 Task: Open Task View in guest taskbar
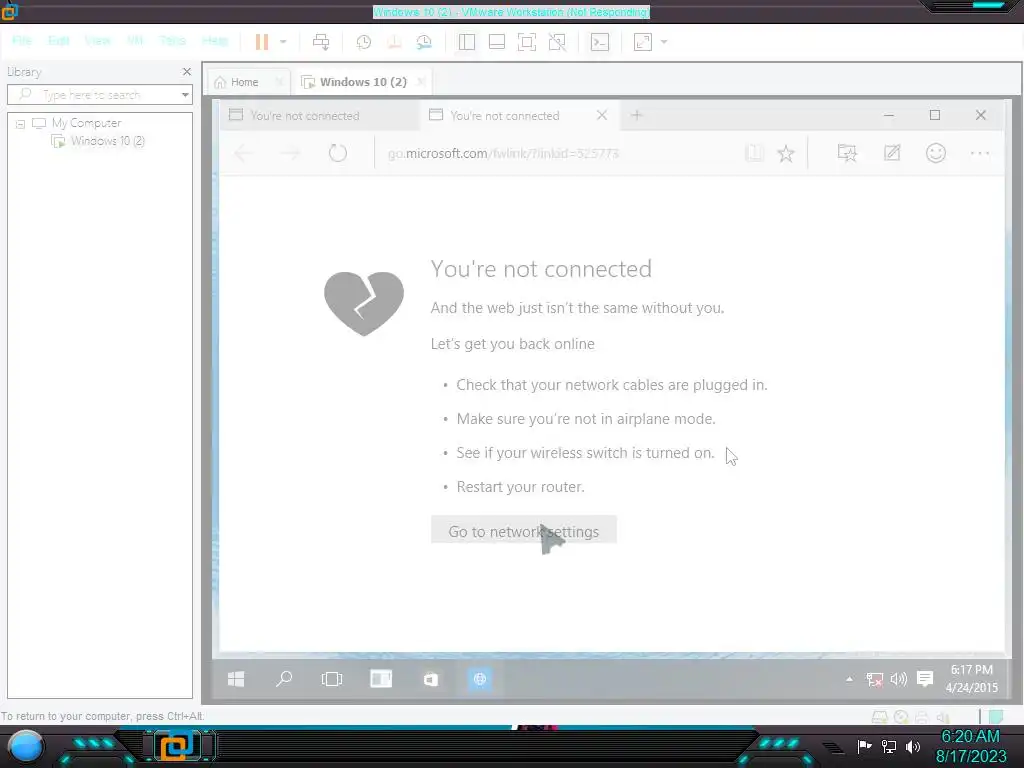332,679
